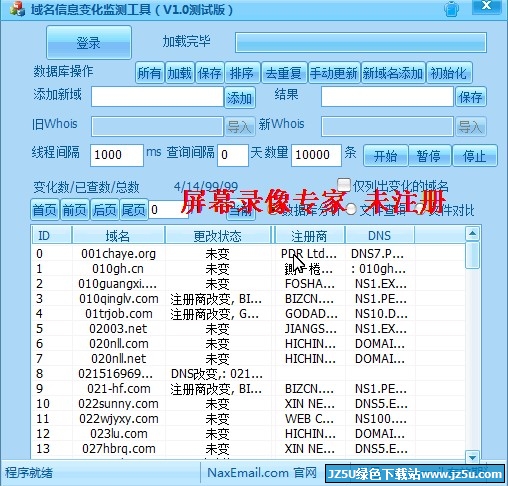The width and height of the screenshot is (508, 486).
Task: Select the 010gh.cn row
Action: click(248, 269)
